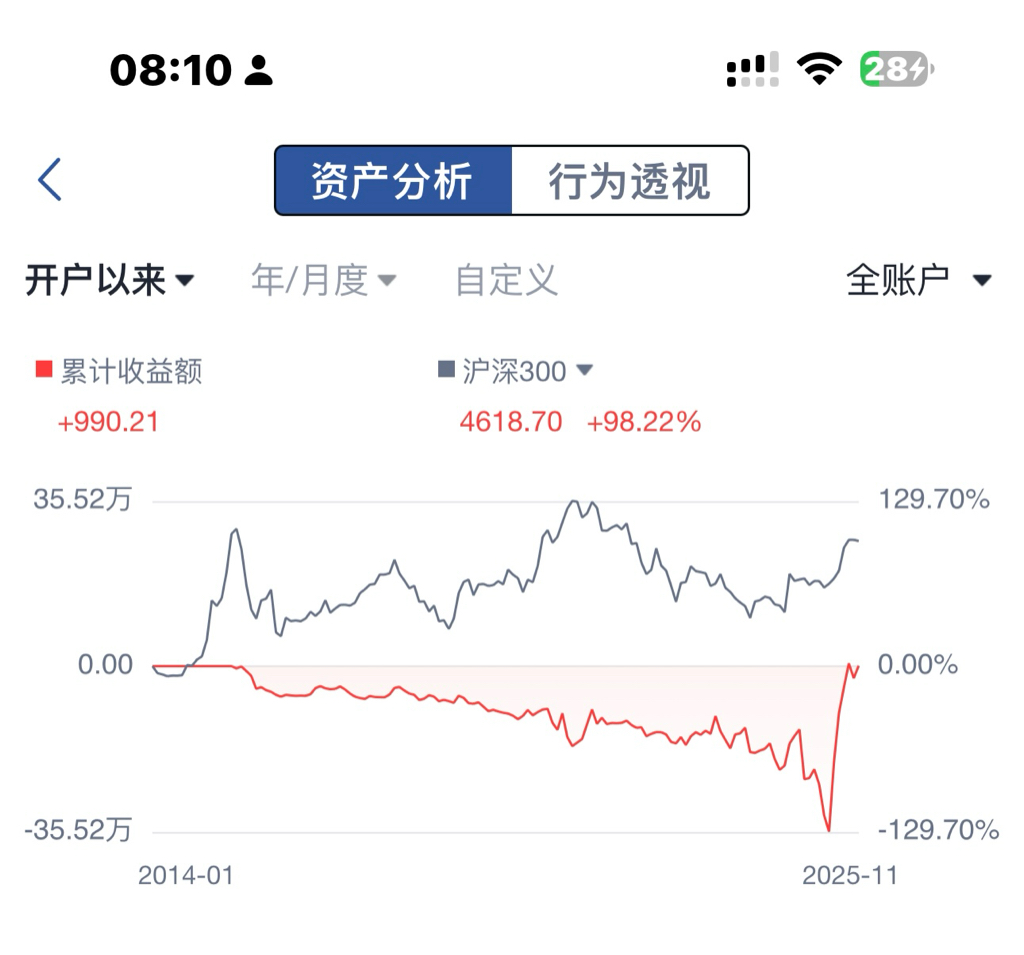Expand the 沪深300 benchmark dropdown arrow
The image size is (1024, 955).
584,370
